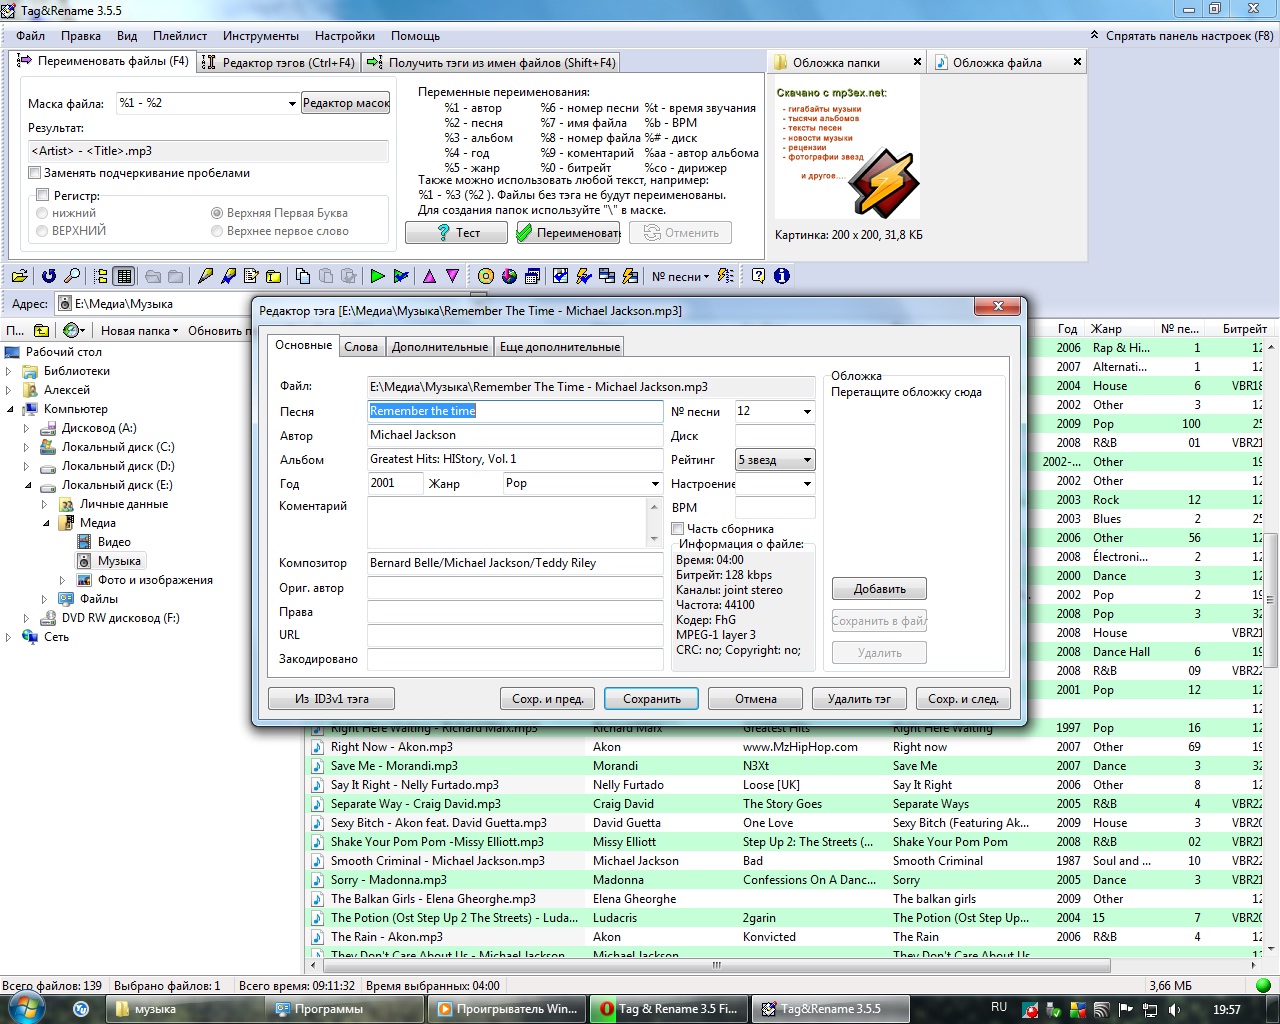Screen dimensions: 1280x1024
Task: Tick the Часть сборника checkbox
Action: 677,528
